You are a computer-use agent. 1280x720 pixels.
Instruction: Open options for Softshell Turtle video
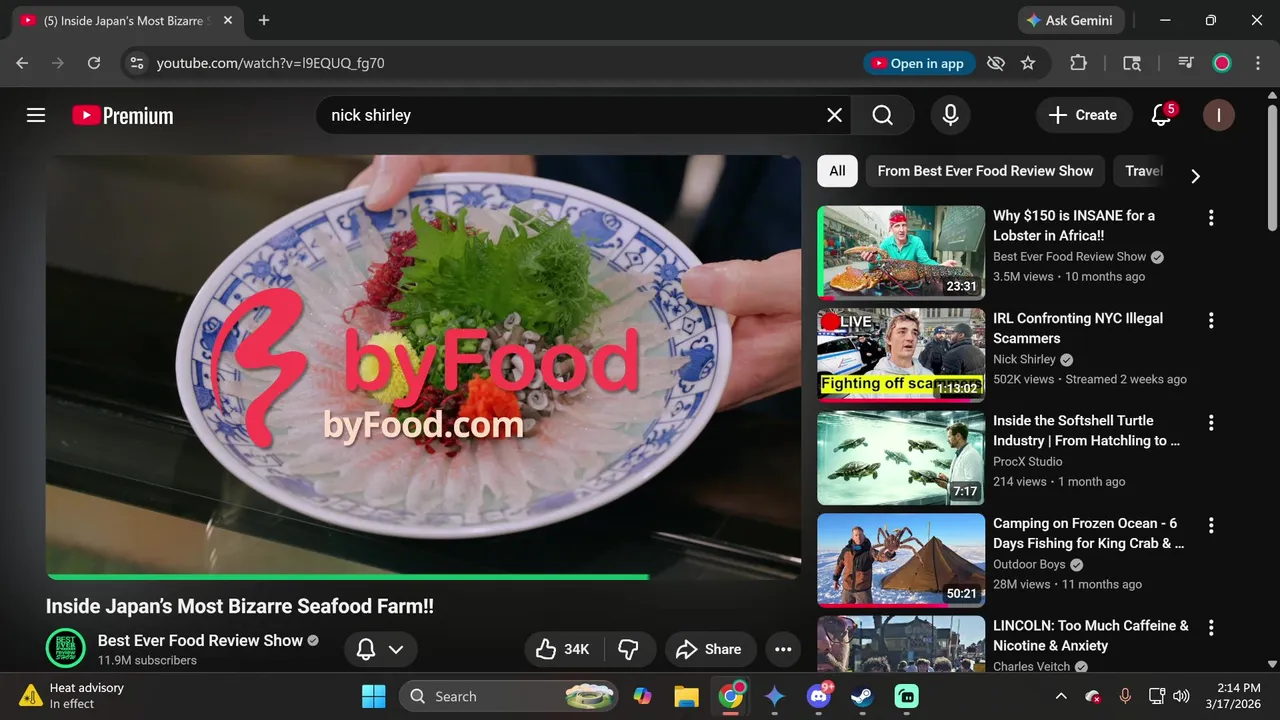(1211, 423)
